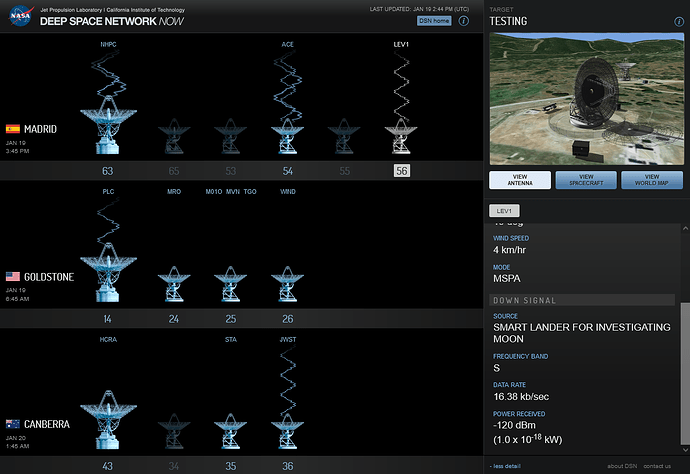This screenshot has height=474, width=690.
Task: Select Madrid antenna dish 53
Action: (230, 136)
